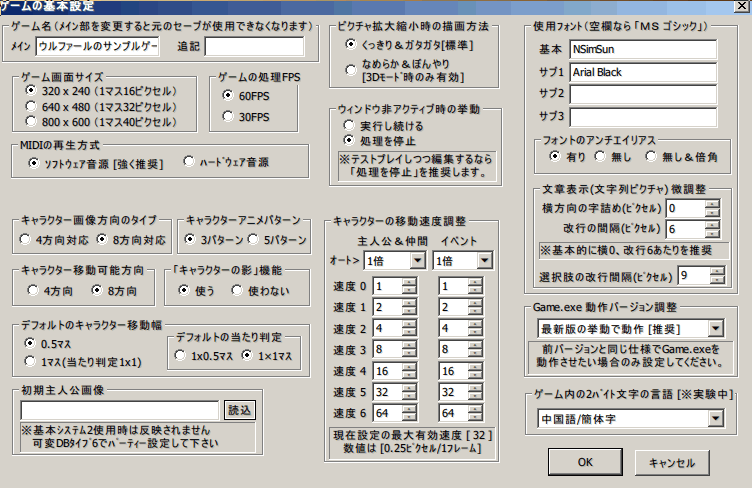Open 2バイト文字の言語 dropdown

coord(716,418)
